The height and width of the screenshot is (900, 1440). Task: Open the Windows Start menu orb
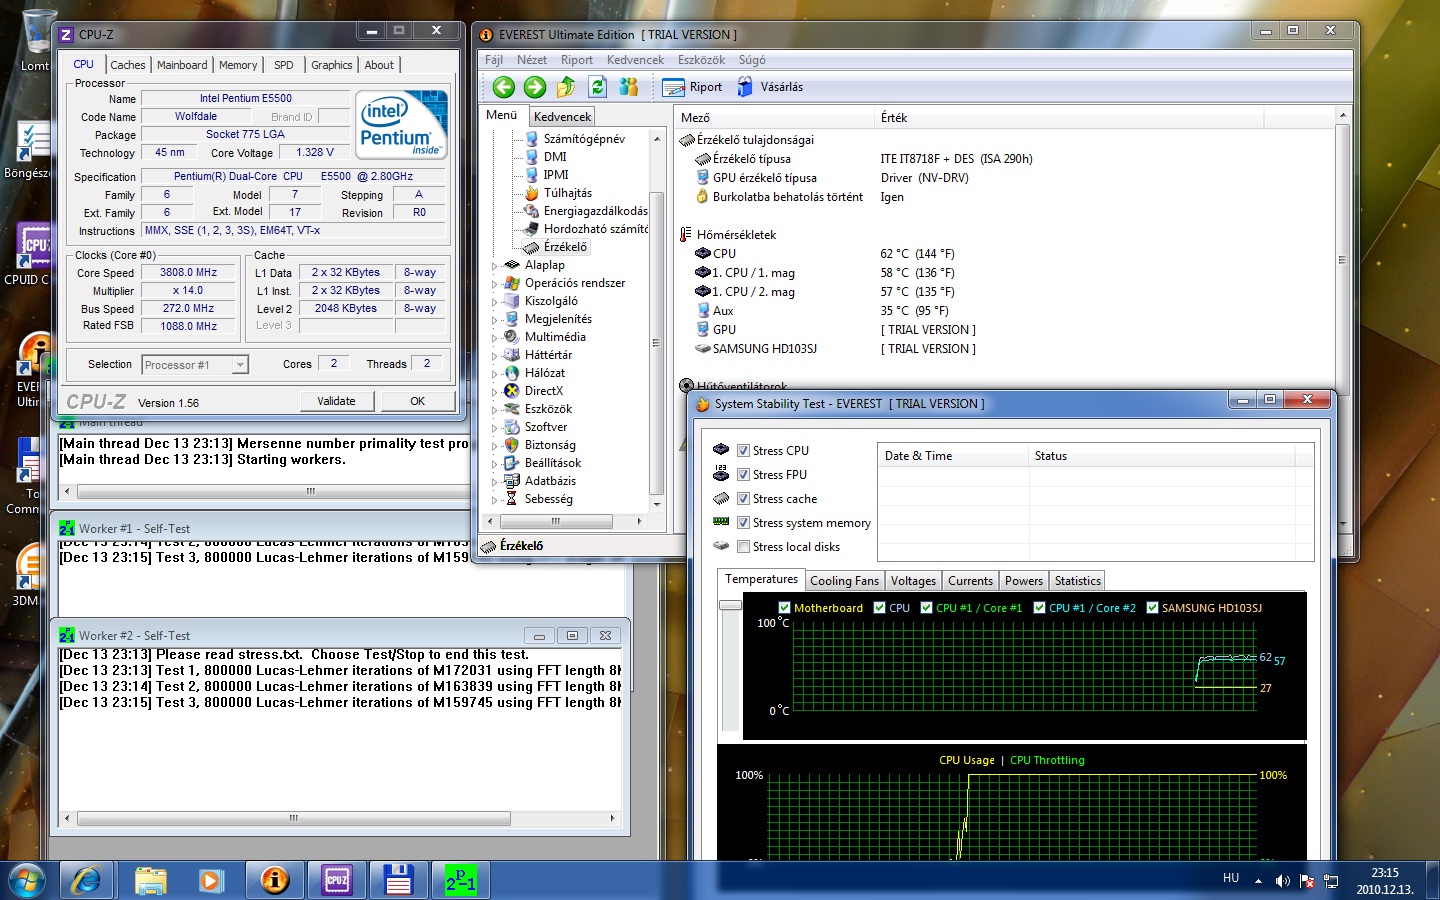pos(27,880)
